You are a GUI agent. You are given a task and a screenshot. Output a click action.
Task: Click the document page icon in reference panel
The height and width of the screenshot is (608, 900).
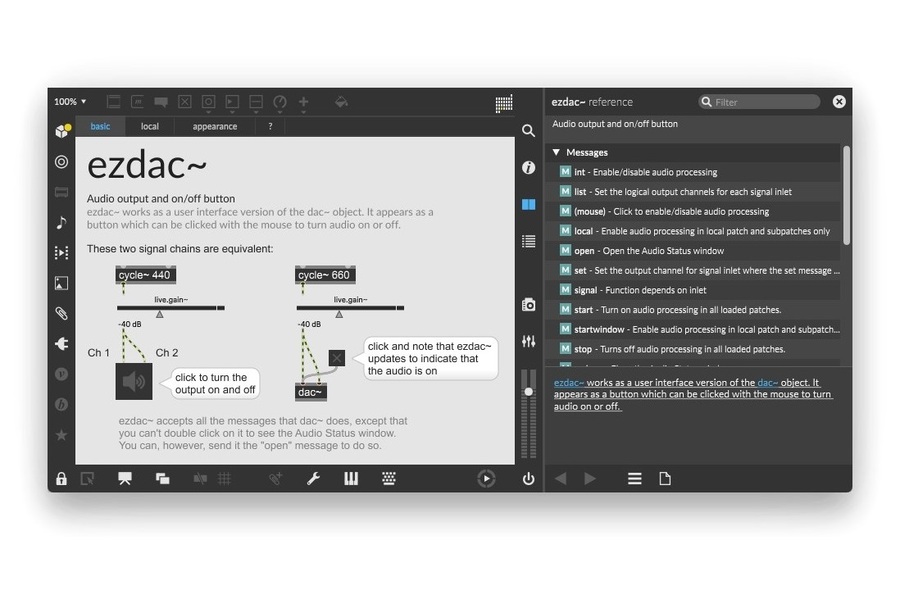[665, 478]
